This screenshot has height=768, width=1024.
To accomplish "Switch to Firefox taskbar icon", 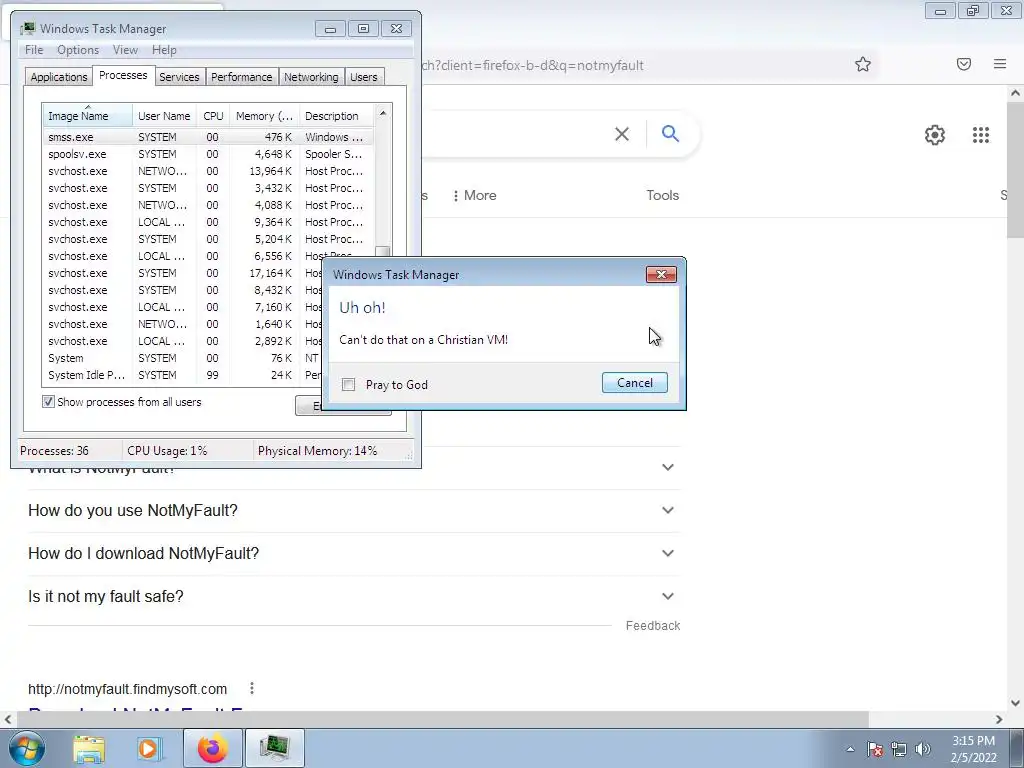I will (212, 748).
